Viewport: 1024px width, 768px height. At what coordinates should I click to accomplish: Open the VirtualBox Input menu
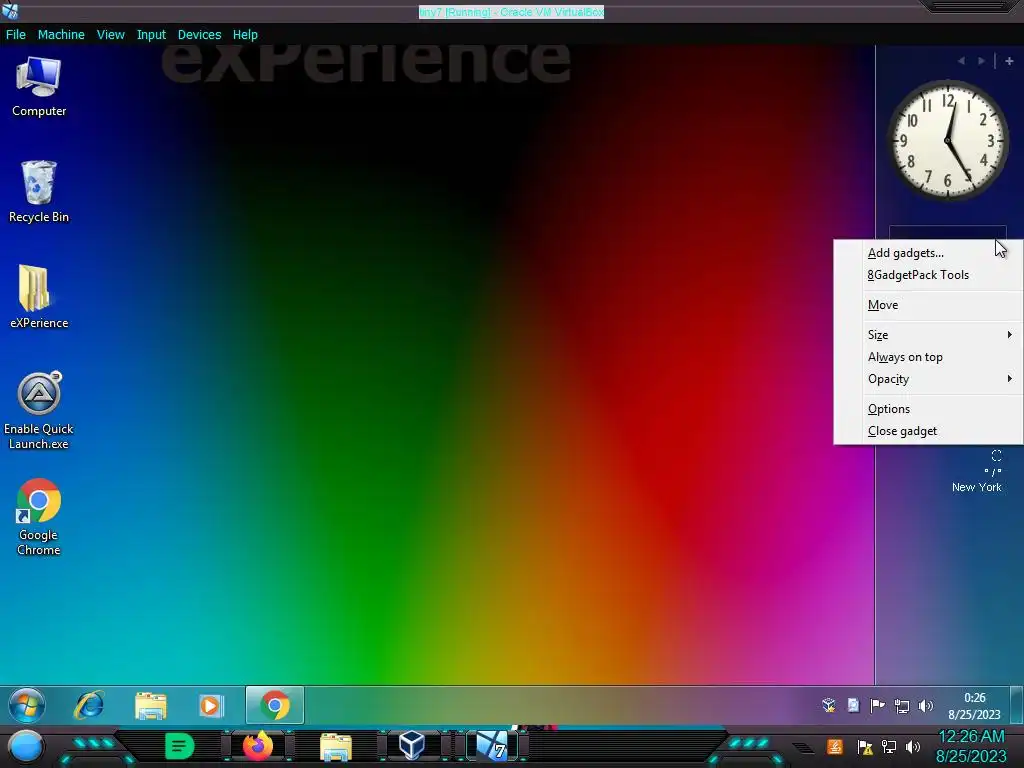151,35
